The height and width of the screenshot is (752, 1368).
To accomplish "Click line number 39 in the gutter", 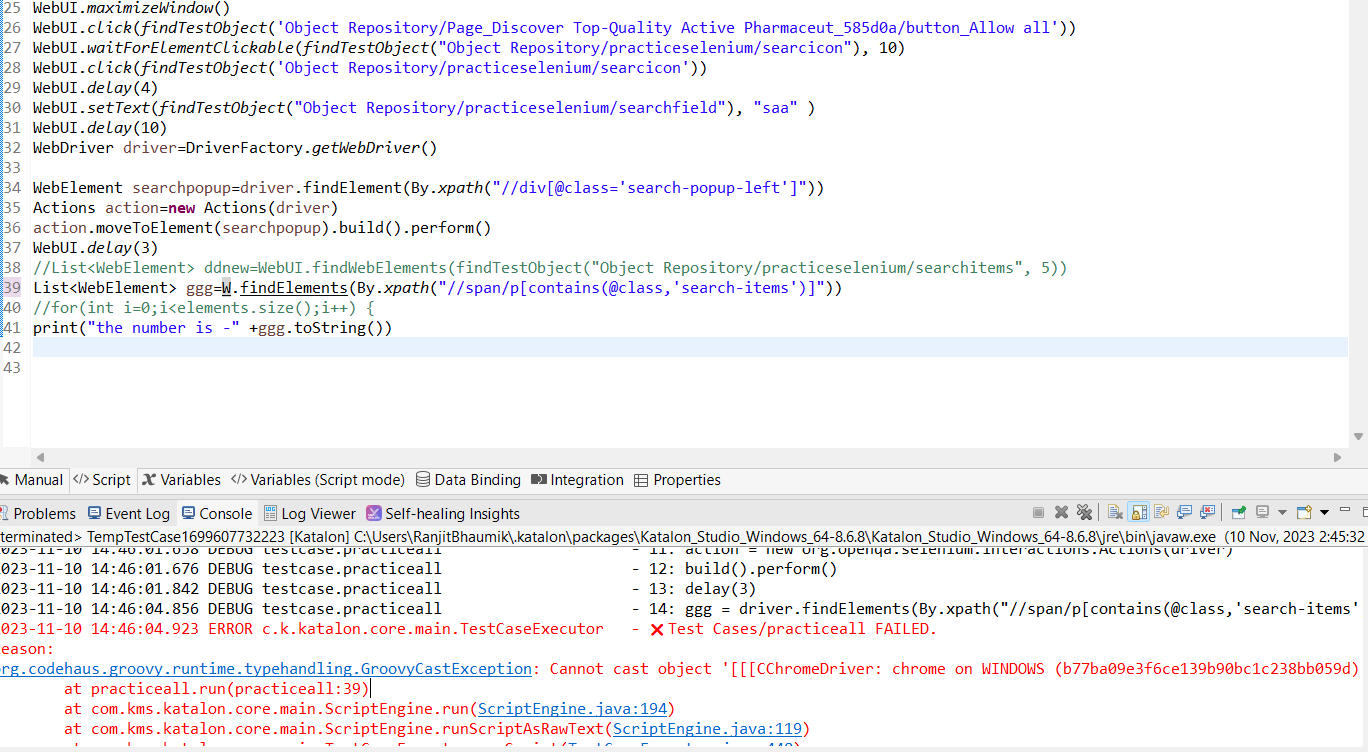I will click(x=11, y=287).
